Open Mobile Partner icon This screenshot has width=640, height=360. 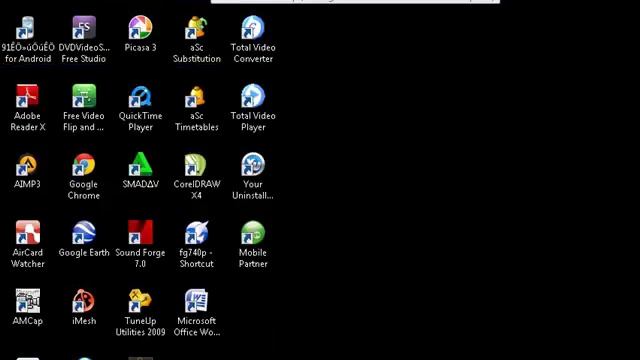pyautogui.click(x=253, y=233)
